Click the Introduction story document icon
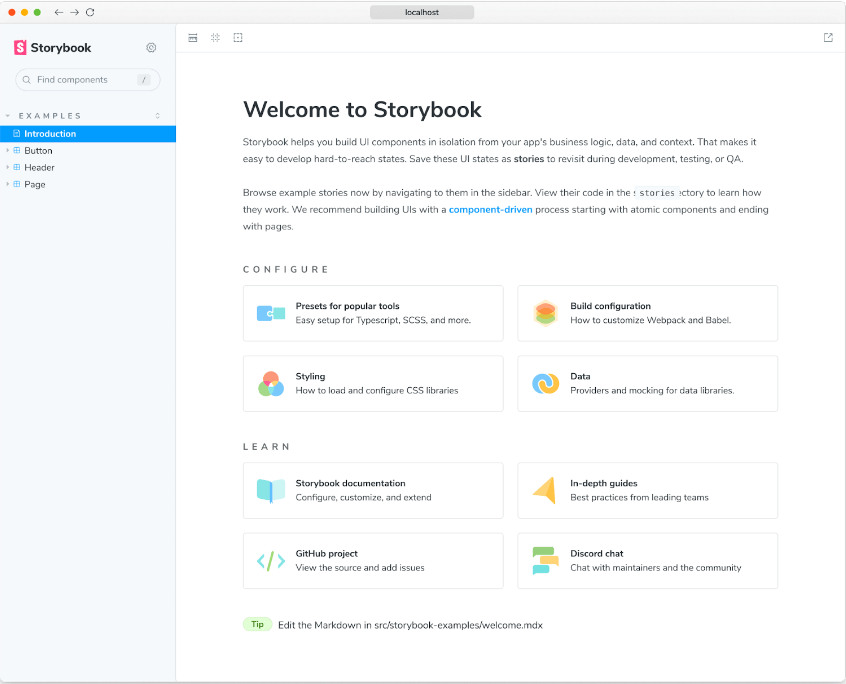The width and height of the screenshot is (846, 684). [x=15, y=133]
